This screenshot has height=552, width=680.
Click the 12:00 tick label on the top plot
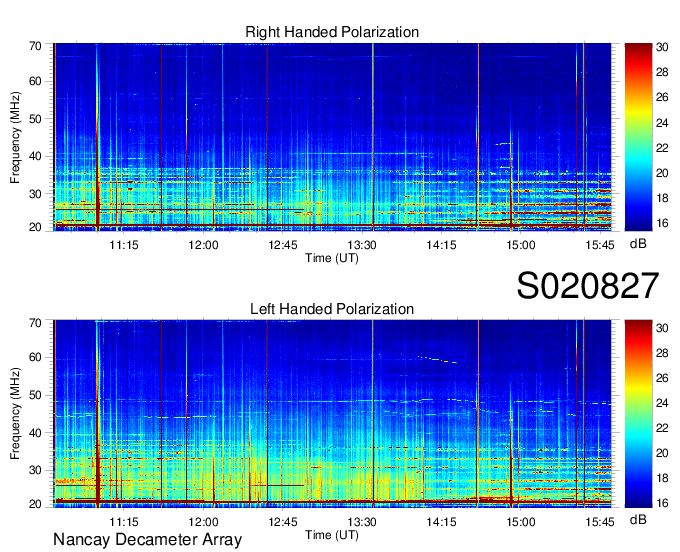(x=203, y=245)
